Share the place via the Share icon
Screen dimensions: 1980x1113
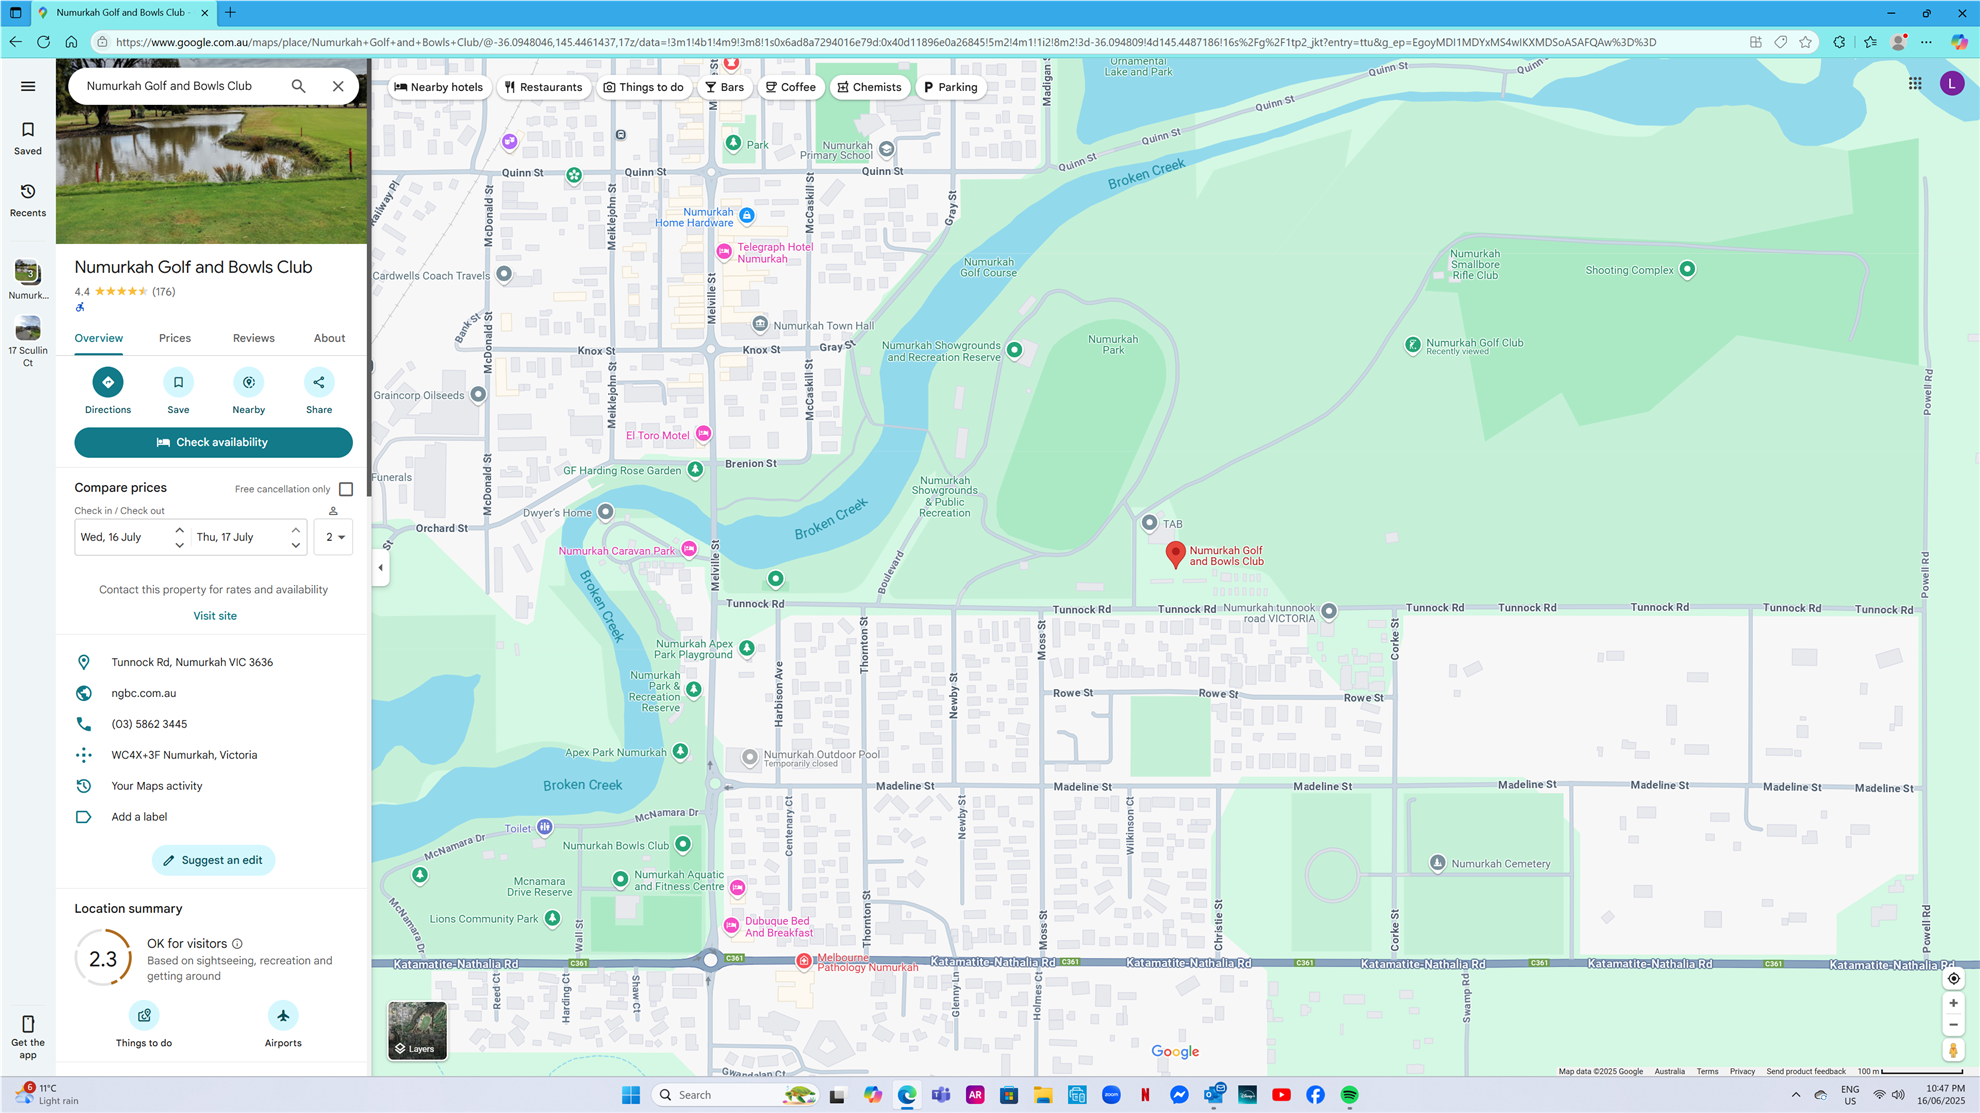(319, 382)
